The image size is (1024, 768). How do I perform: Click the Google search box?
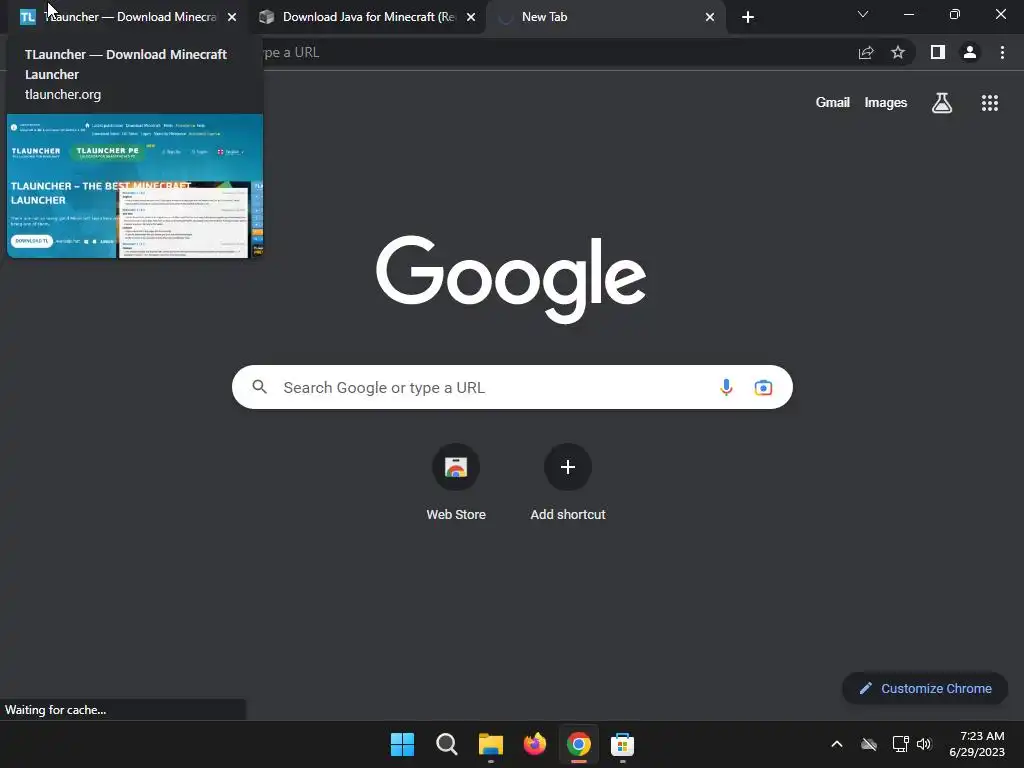click(x=512, y=387)
